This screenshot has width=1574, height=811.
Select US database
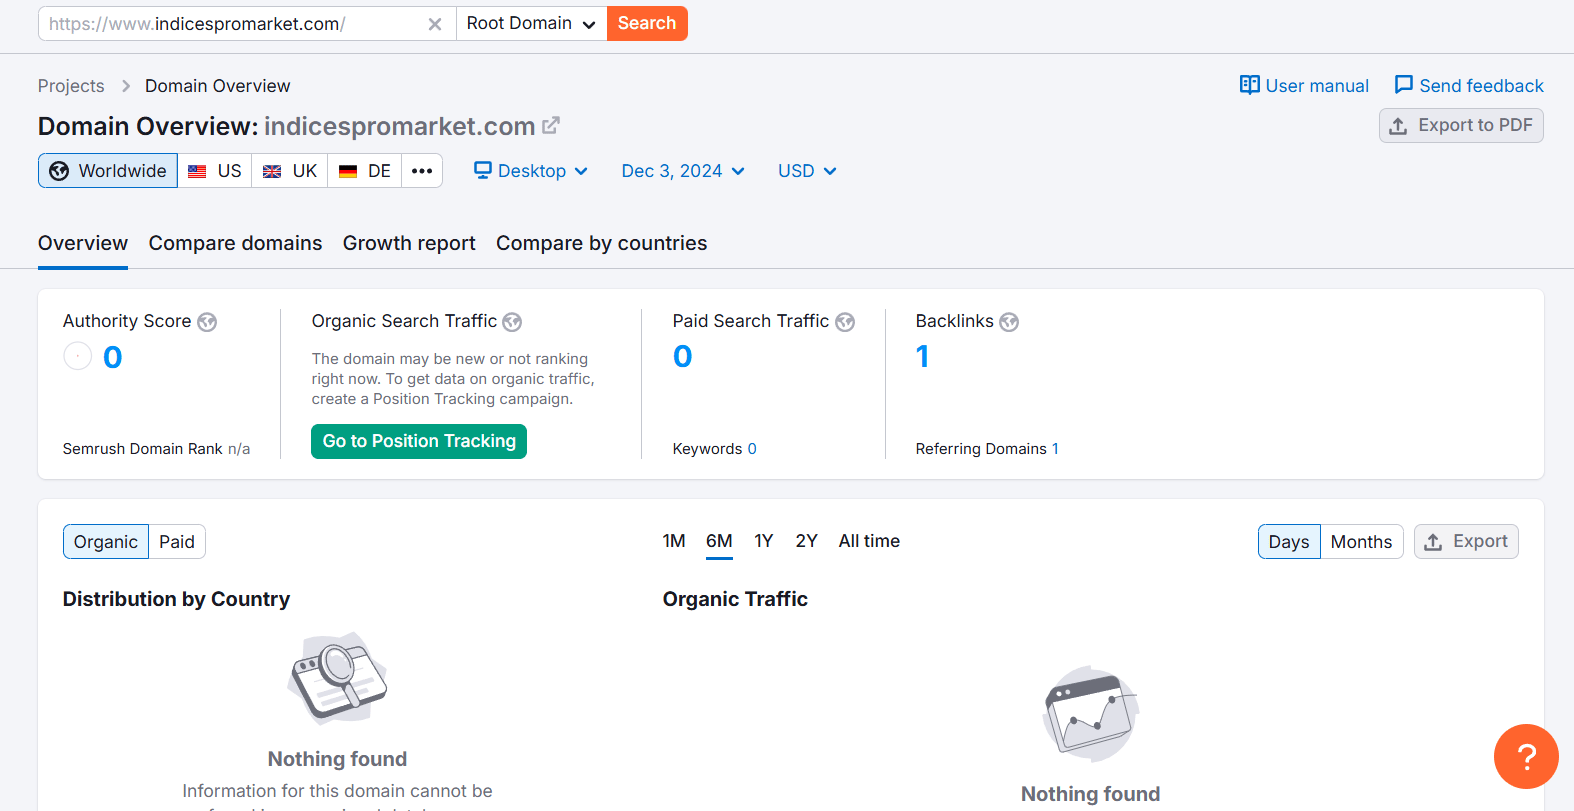[x=215, y=171]
